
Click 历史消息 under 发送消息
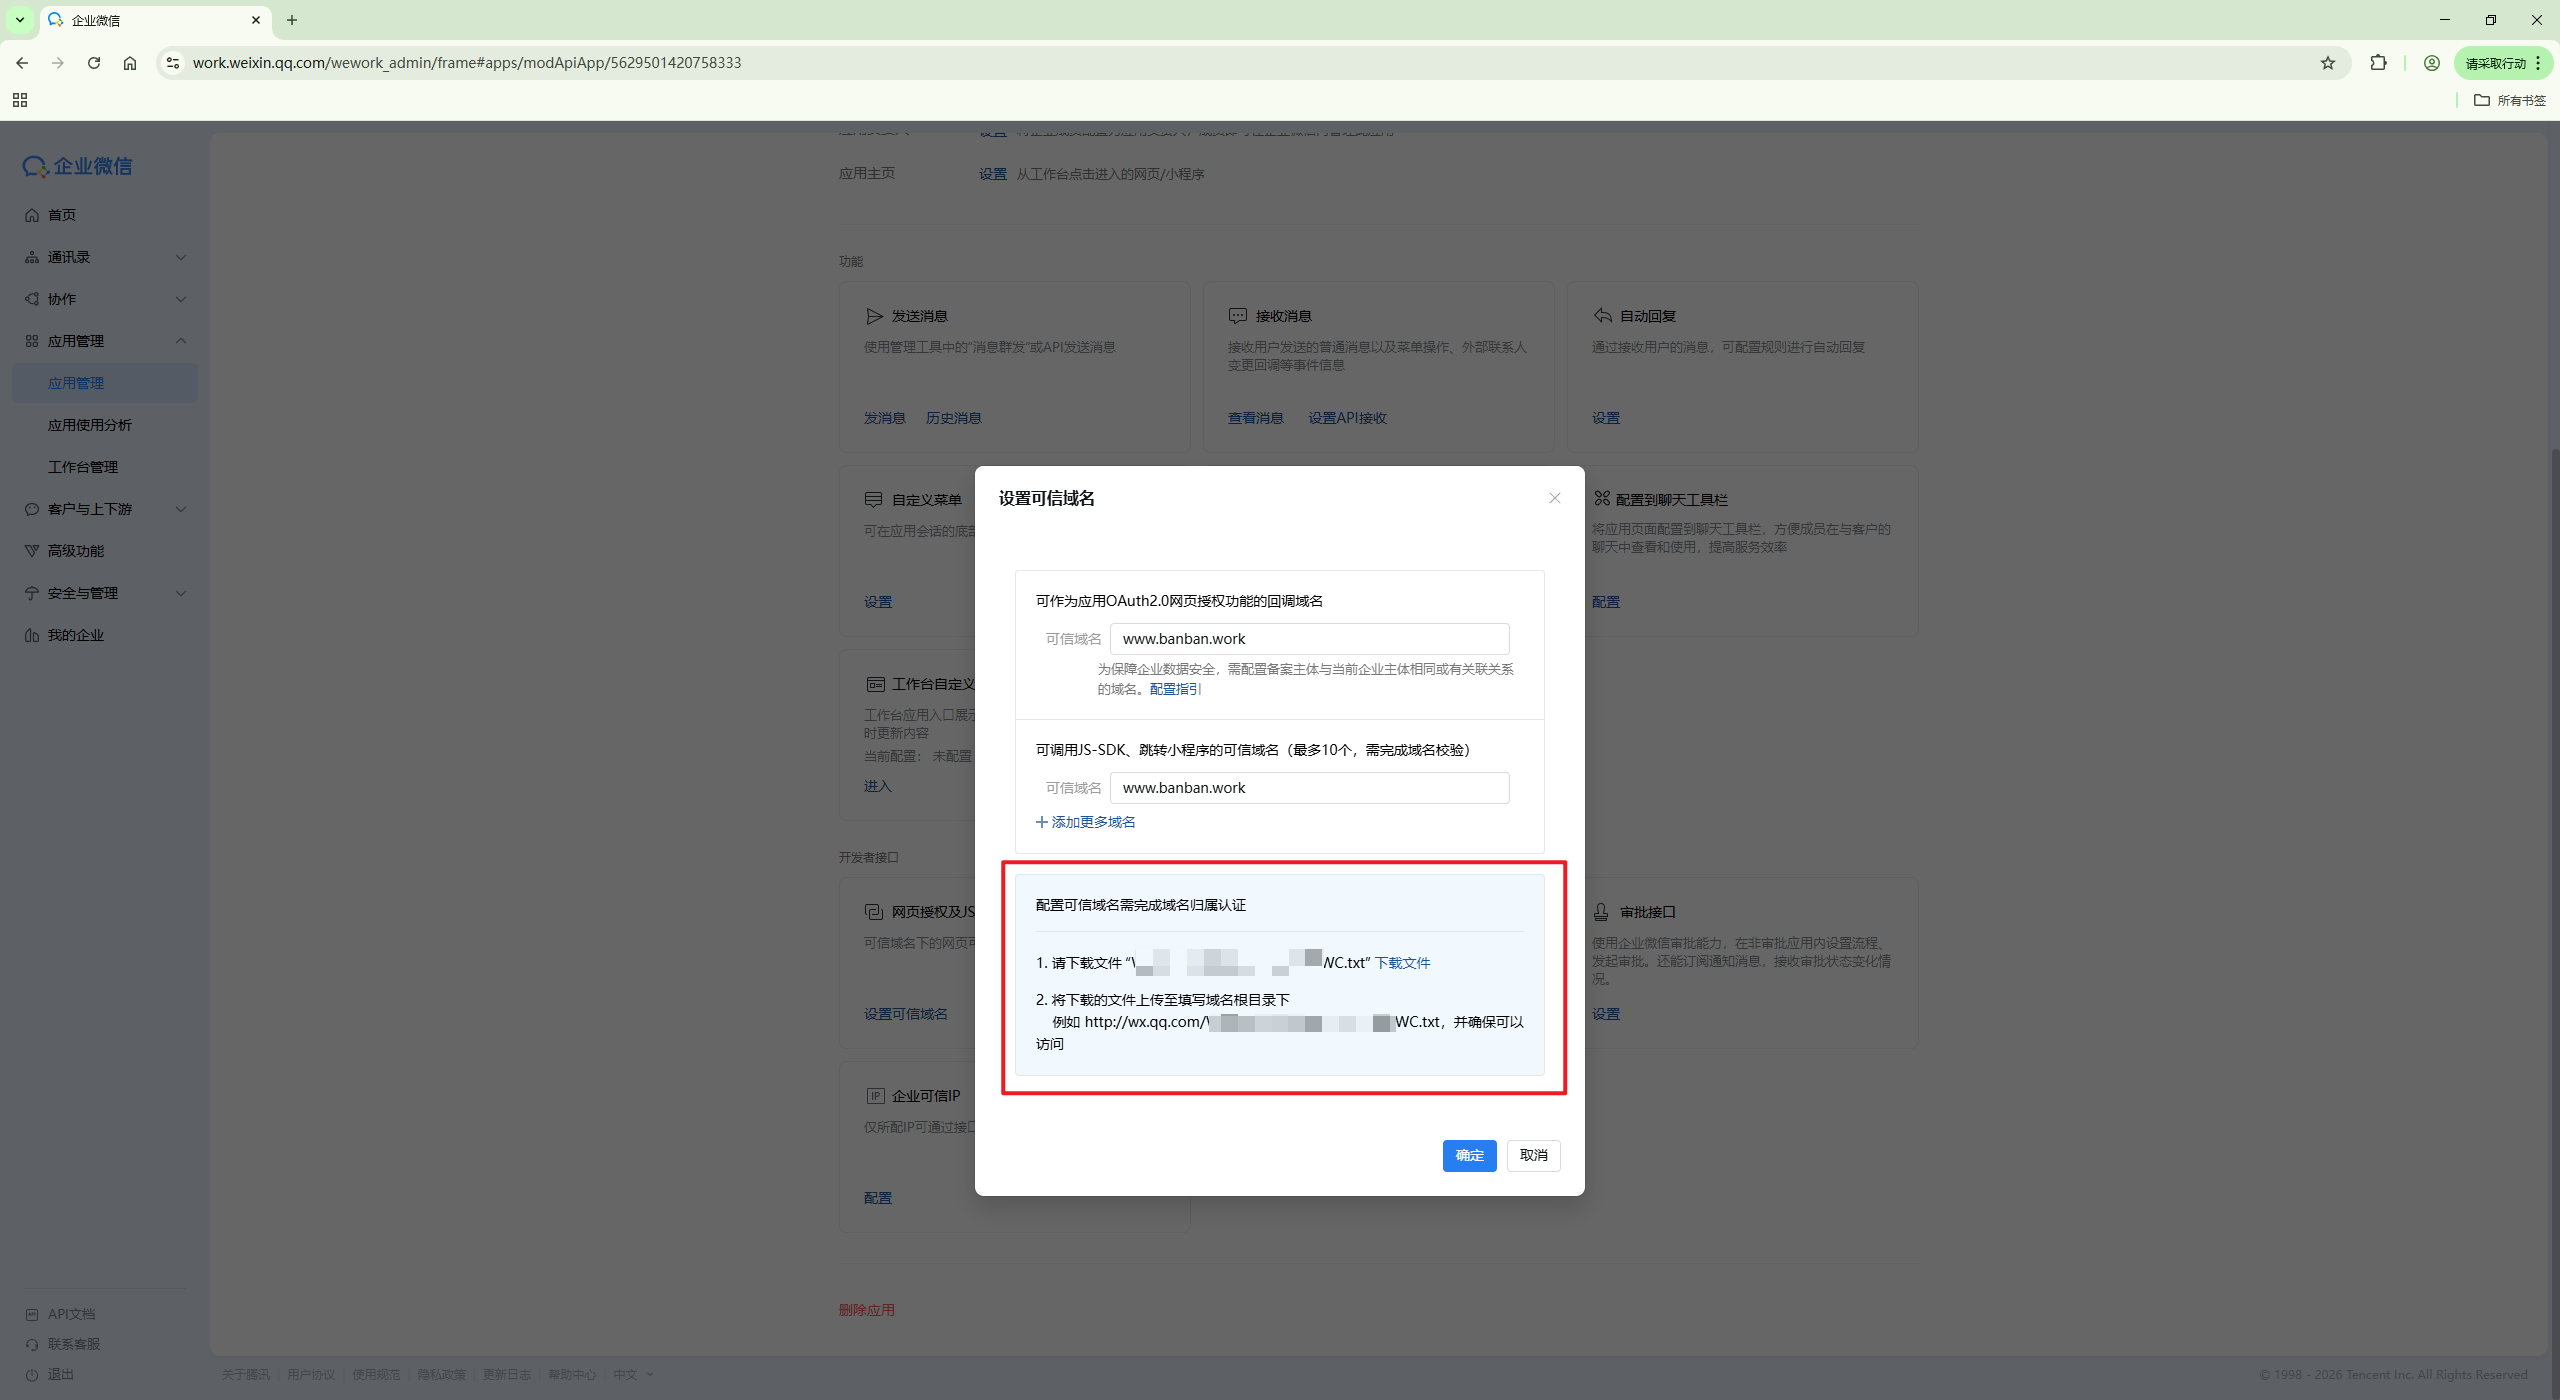(x=953, y=418)
